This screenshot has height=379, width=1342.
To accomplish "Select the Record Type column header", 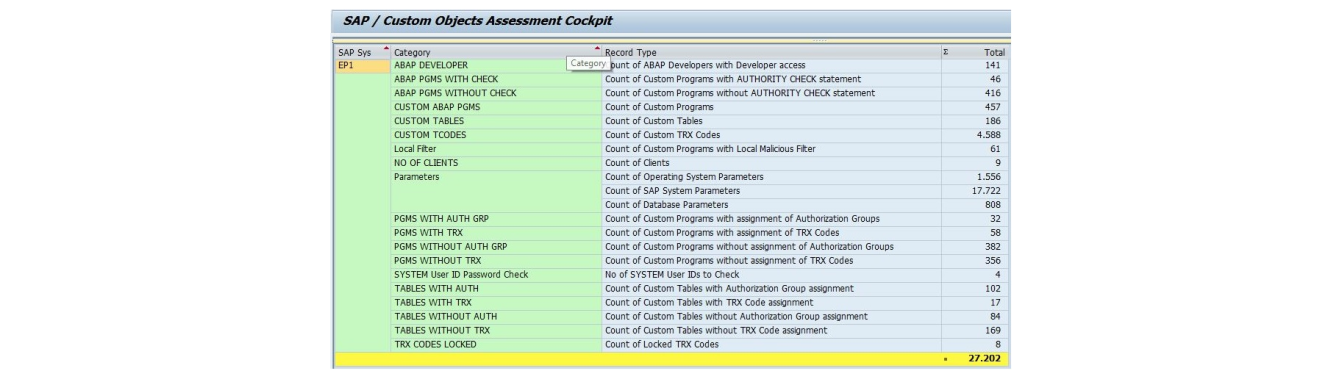I will 771,52.
